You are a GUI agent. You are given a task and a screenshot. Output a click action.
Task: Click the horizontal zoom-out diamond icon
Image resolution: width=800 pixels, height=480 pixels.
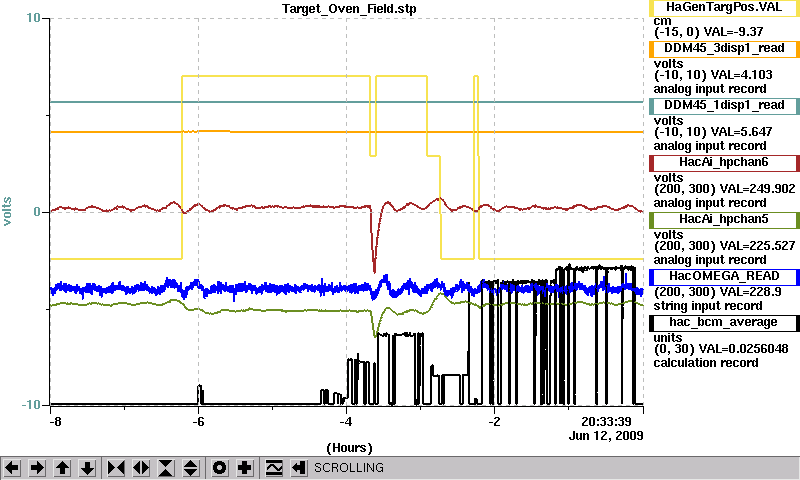coord(141,467)
